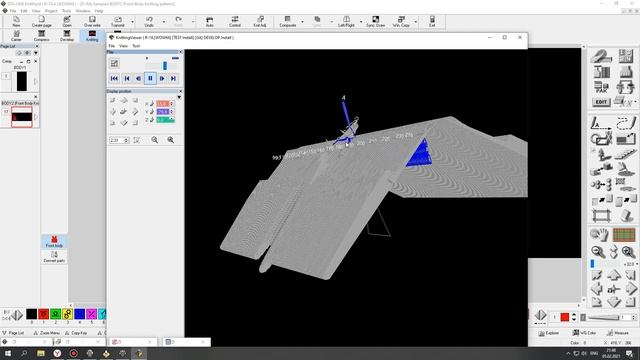The width and height of the screenshot is (640, 360).
Task: Click the New toolbar icon
Action: 16,22
